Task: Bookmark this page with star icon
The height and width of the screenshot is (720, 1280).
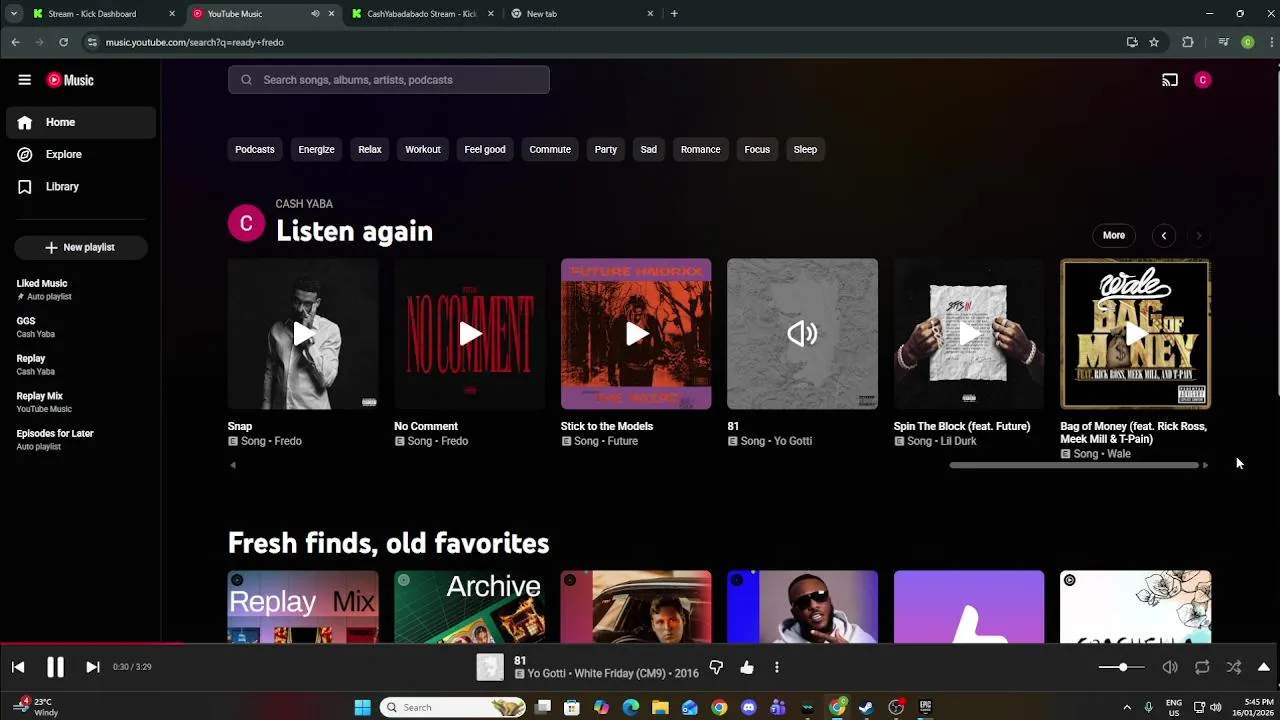Action: click(x=1154, y=42)
